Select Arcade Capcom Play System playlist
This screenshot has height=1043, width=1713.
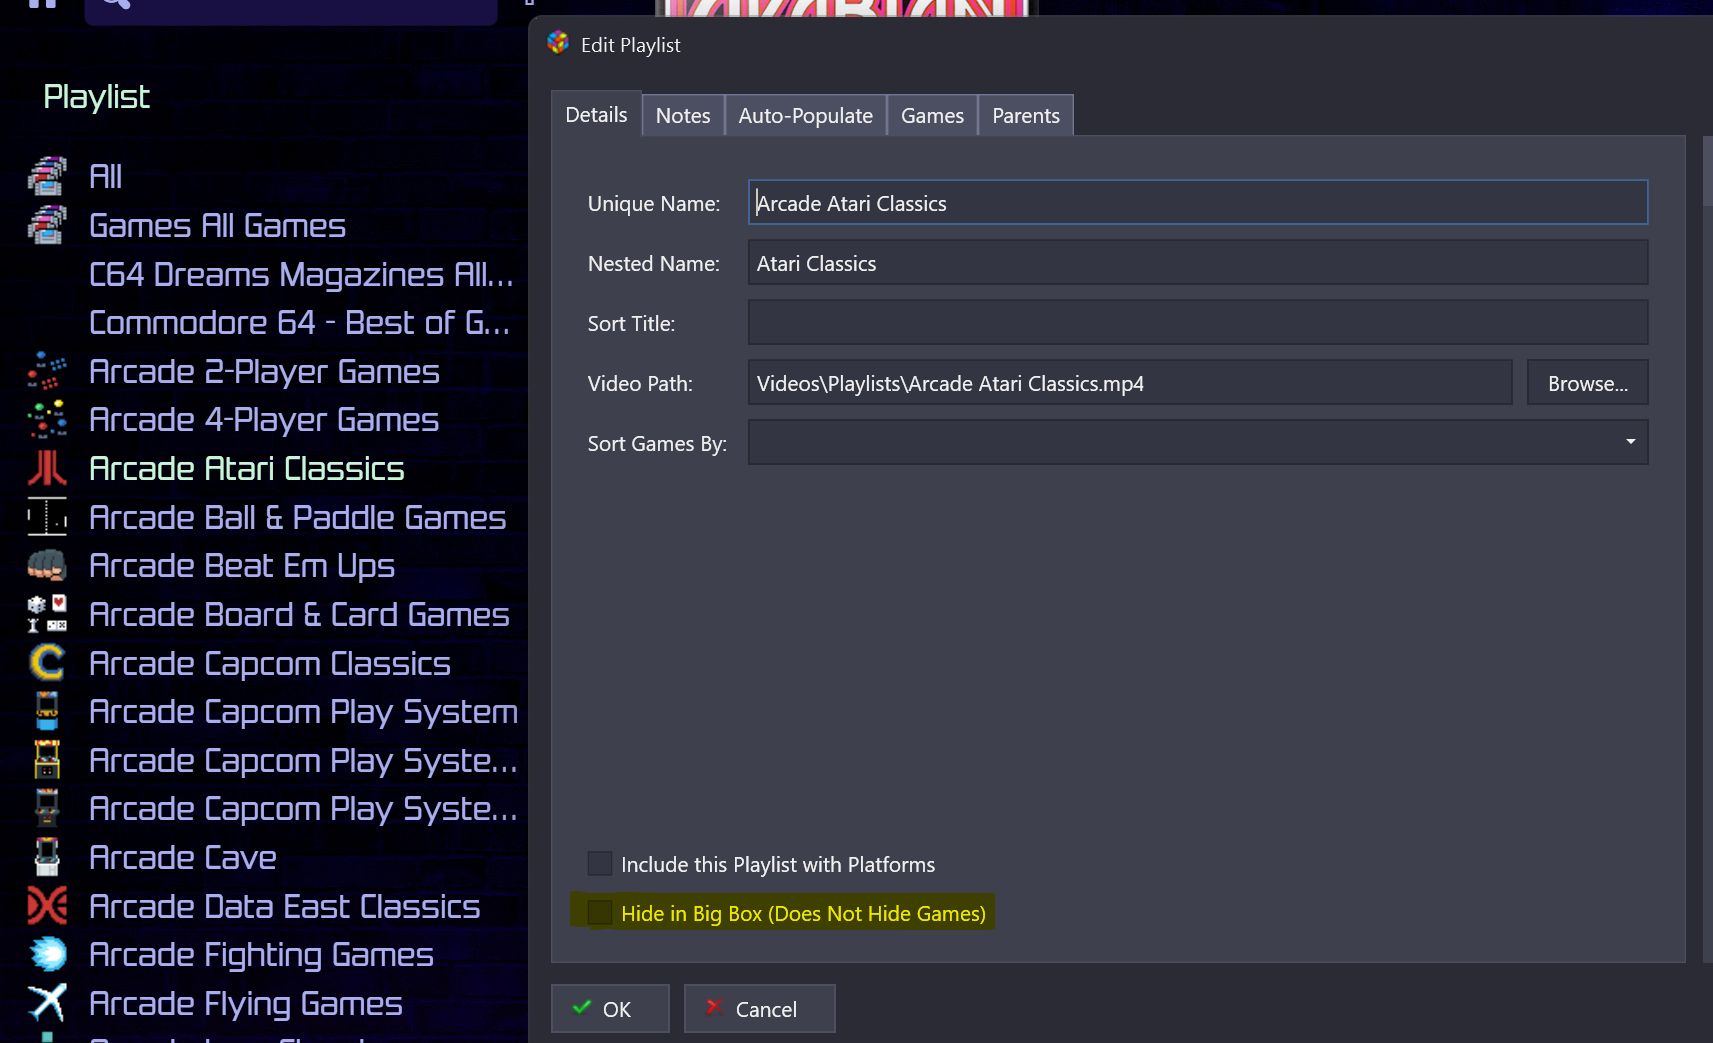[304, 711]
